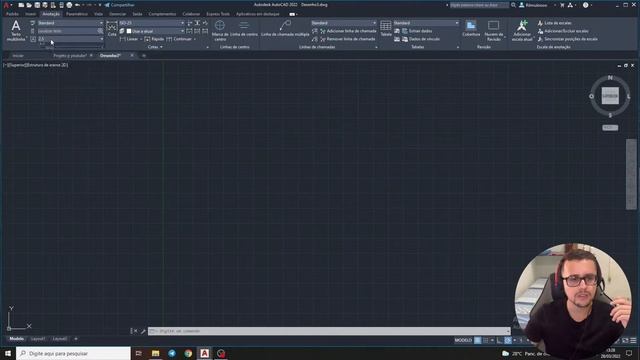Switch to the Iniciar document tab
Image resolution: width=640 pixels, height=360 pixels.
coord(18,56)
